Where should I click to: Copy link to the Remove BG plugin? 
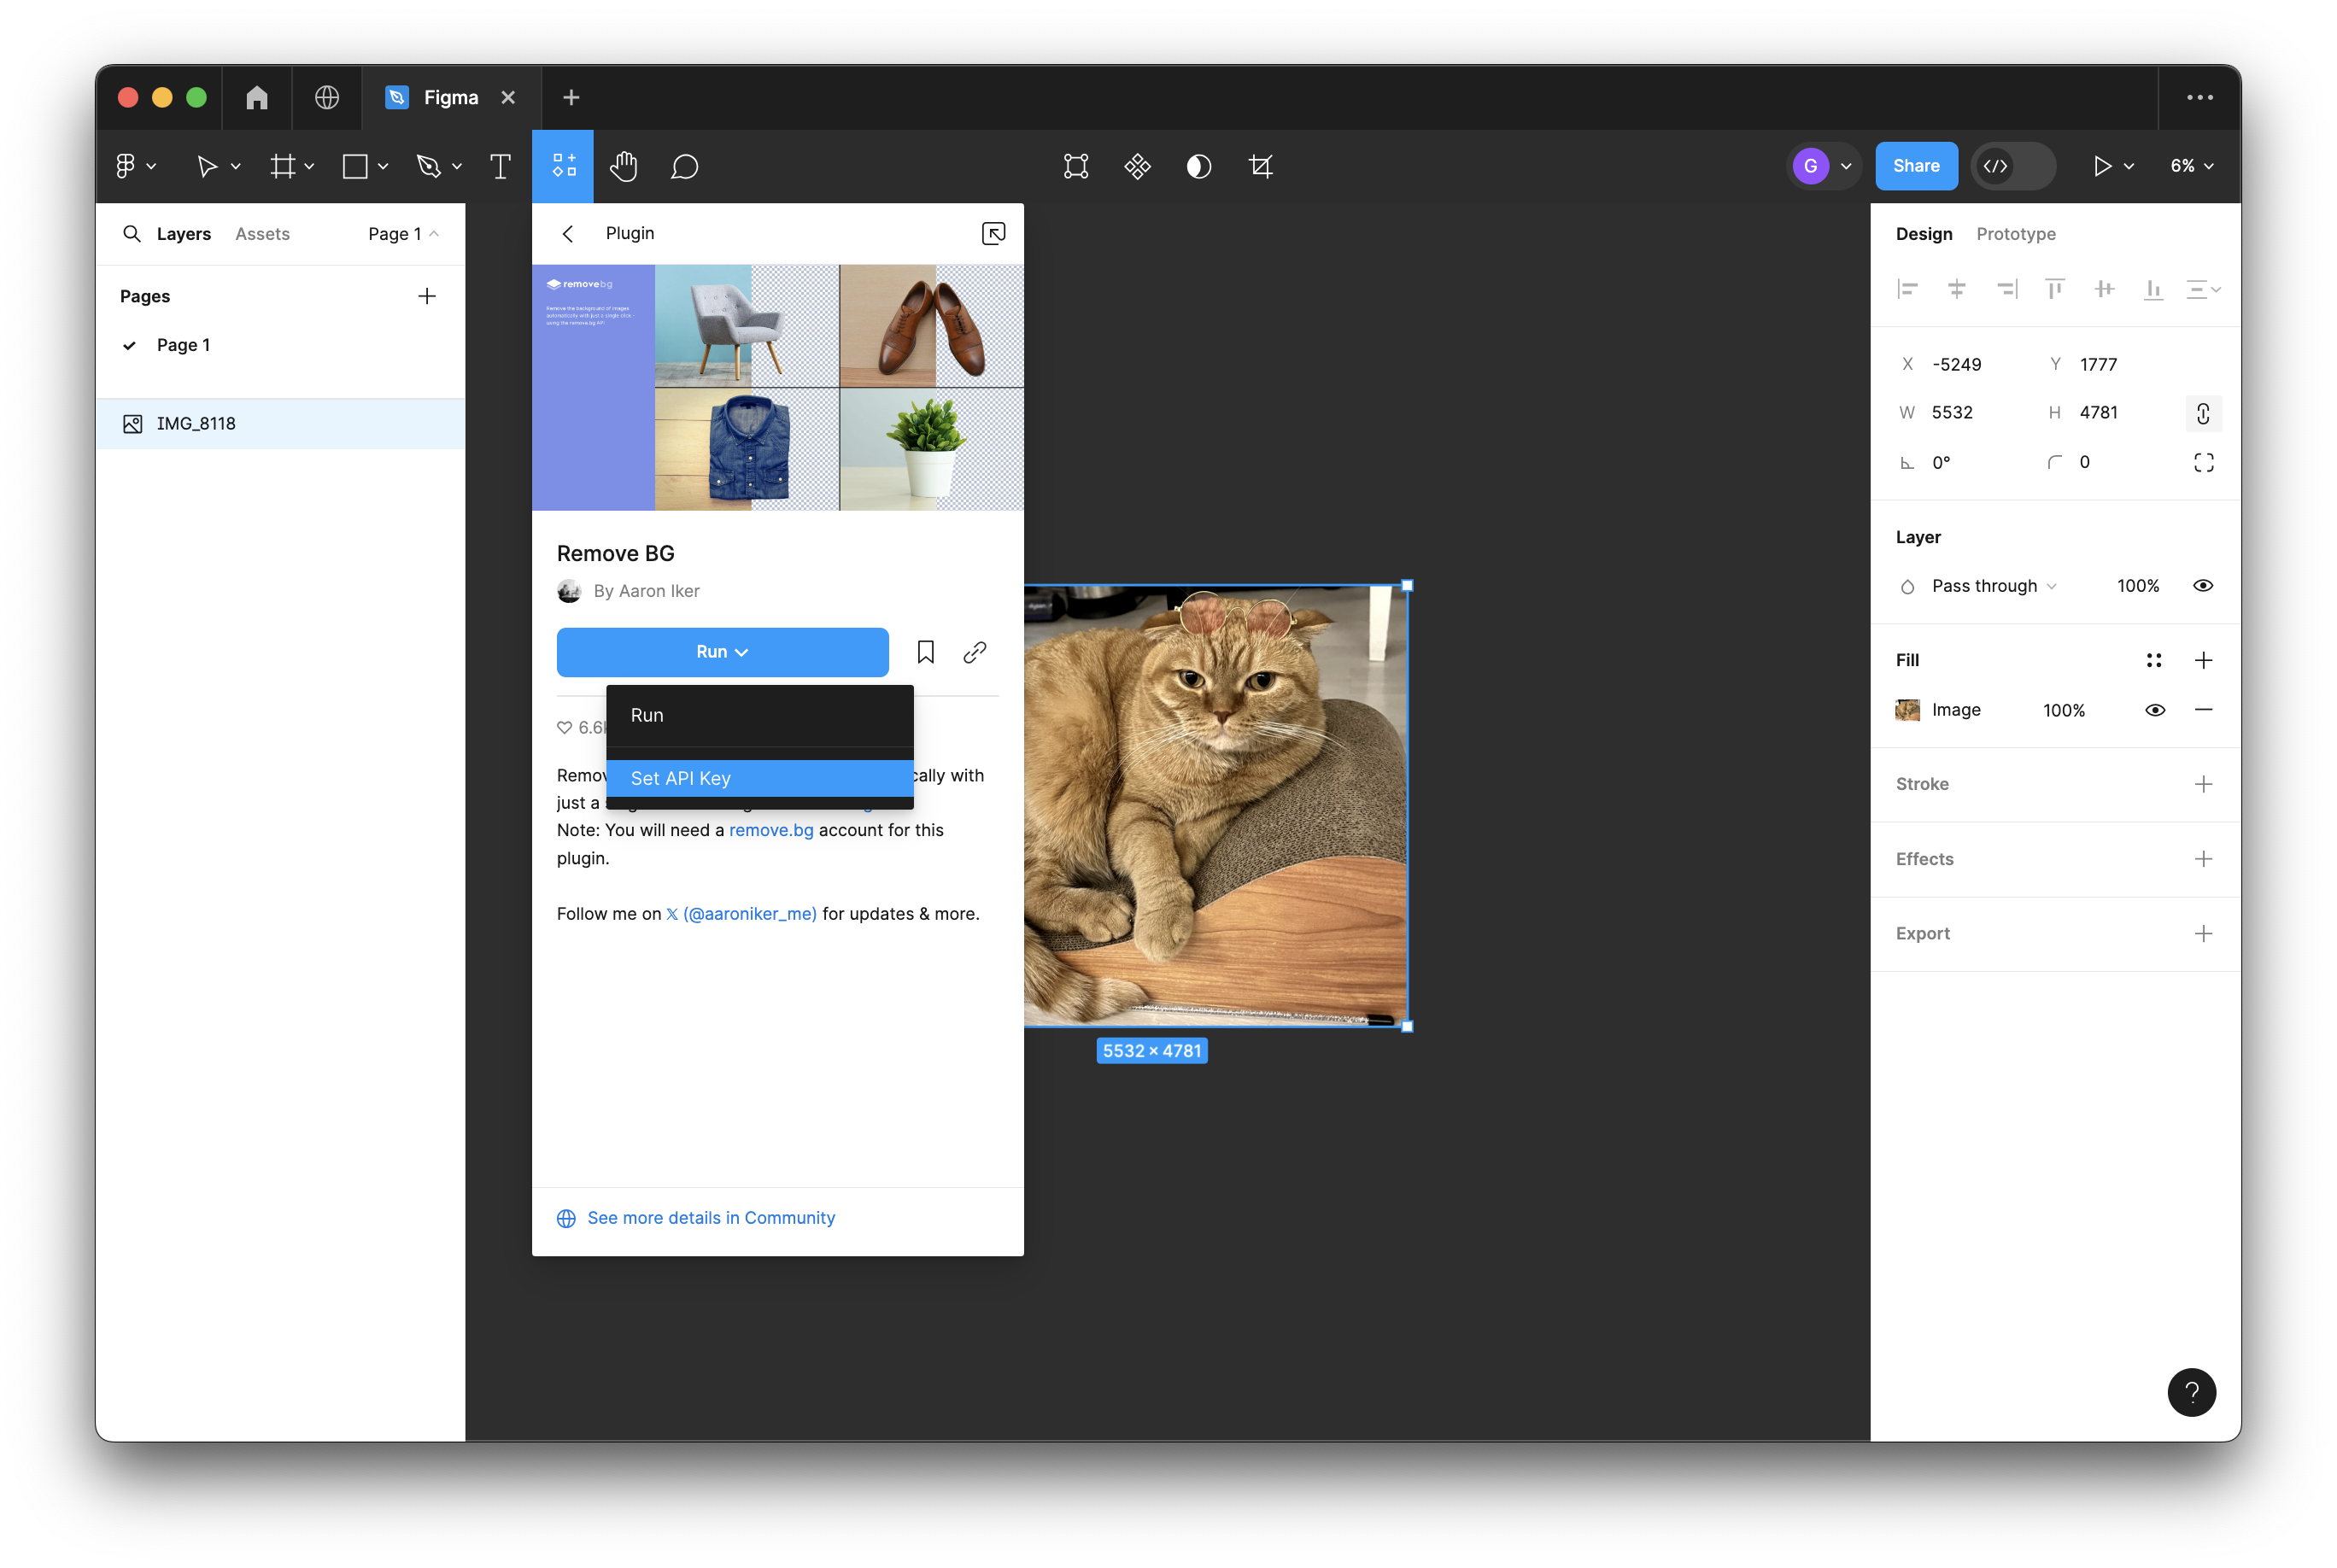(974, 652)
